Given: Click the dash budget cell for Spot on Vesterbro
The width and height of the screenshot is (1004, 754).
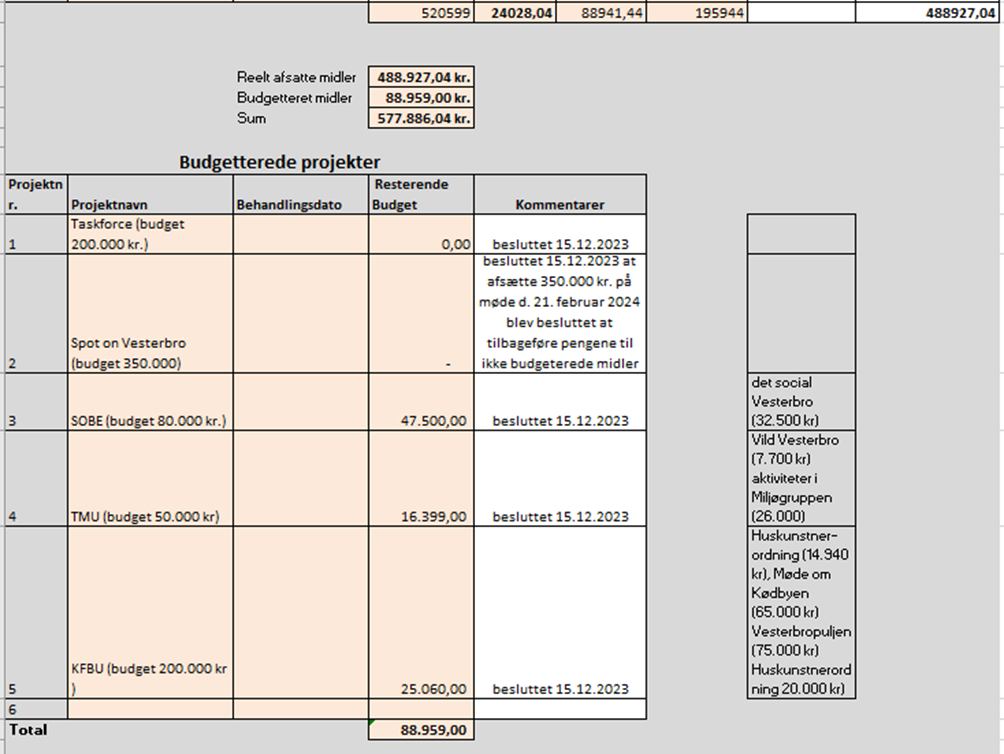Looking at the screenshot, I should tap(421, 314).
